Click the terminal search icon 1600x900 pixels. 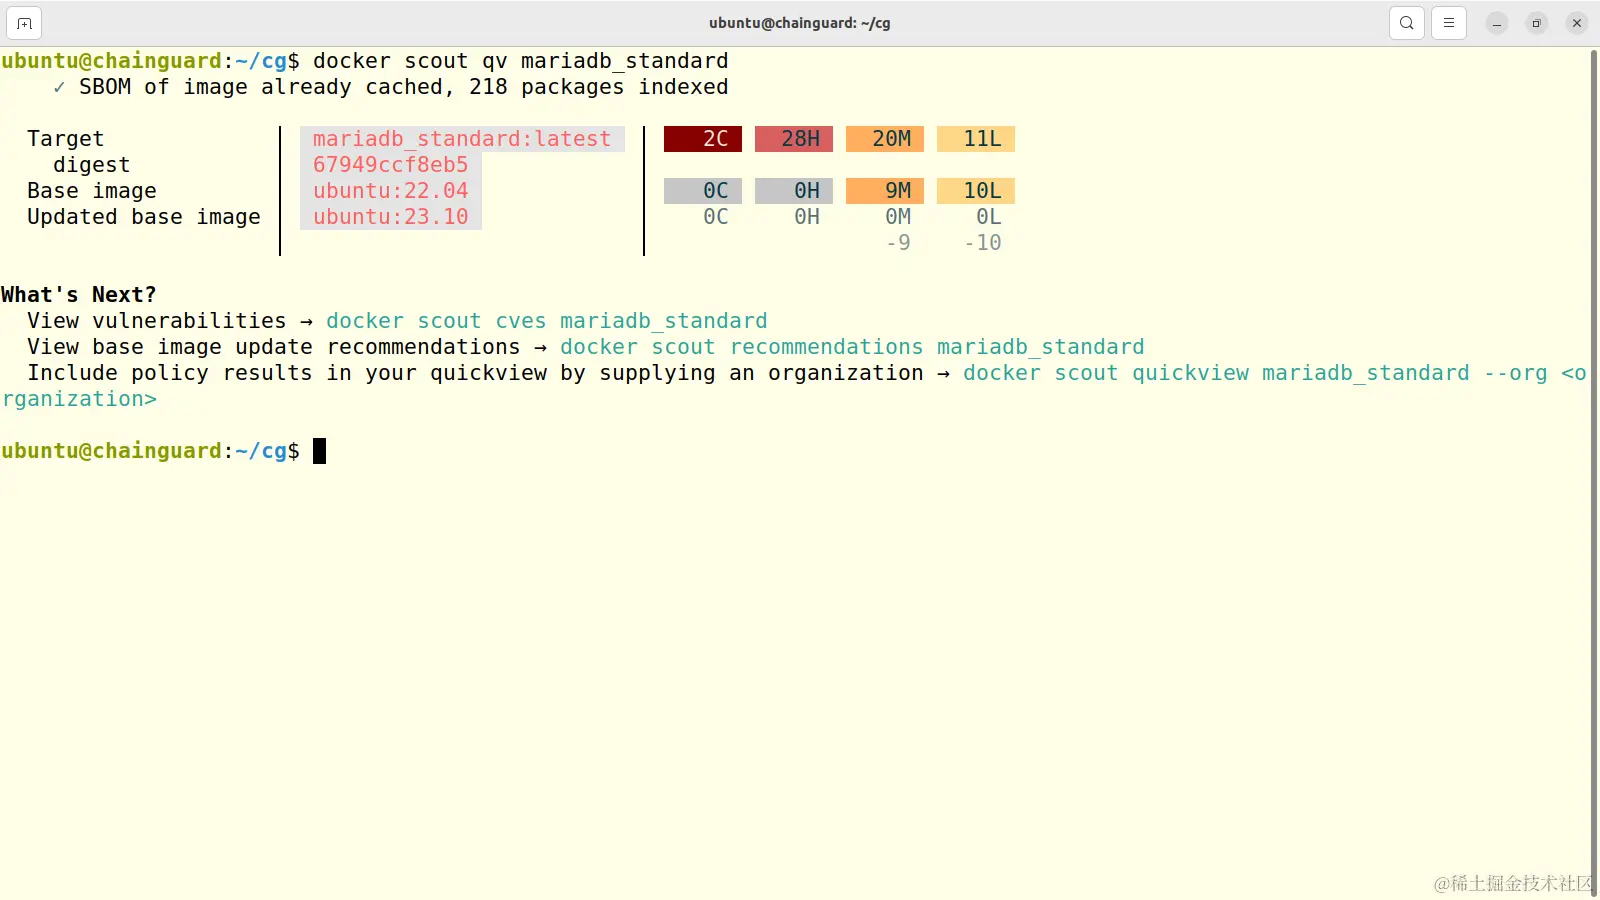coord(1407,23)
